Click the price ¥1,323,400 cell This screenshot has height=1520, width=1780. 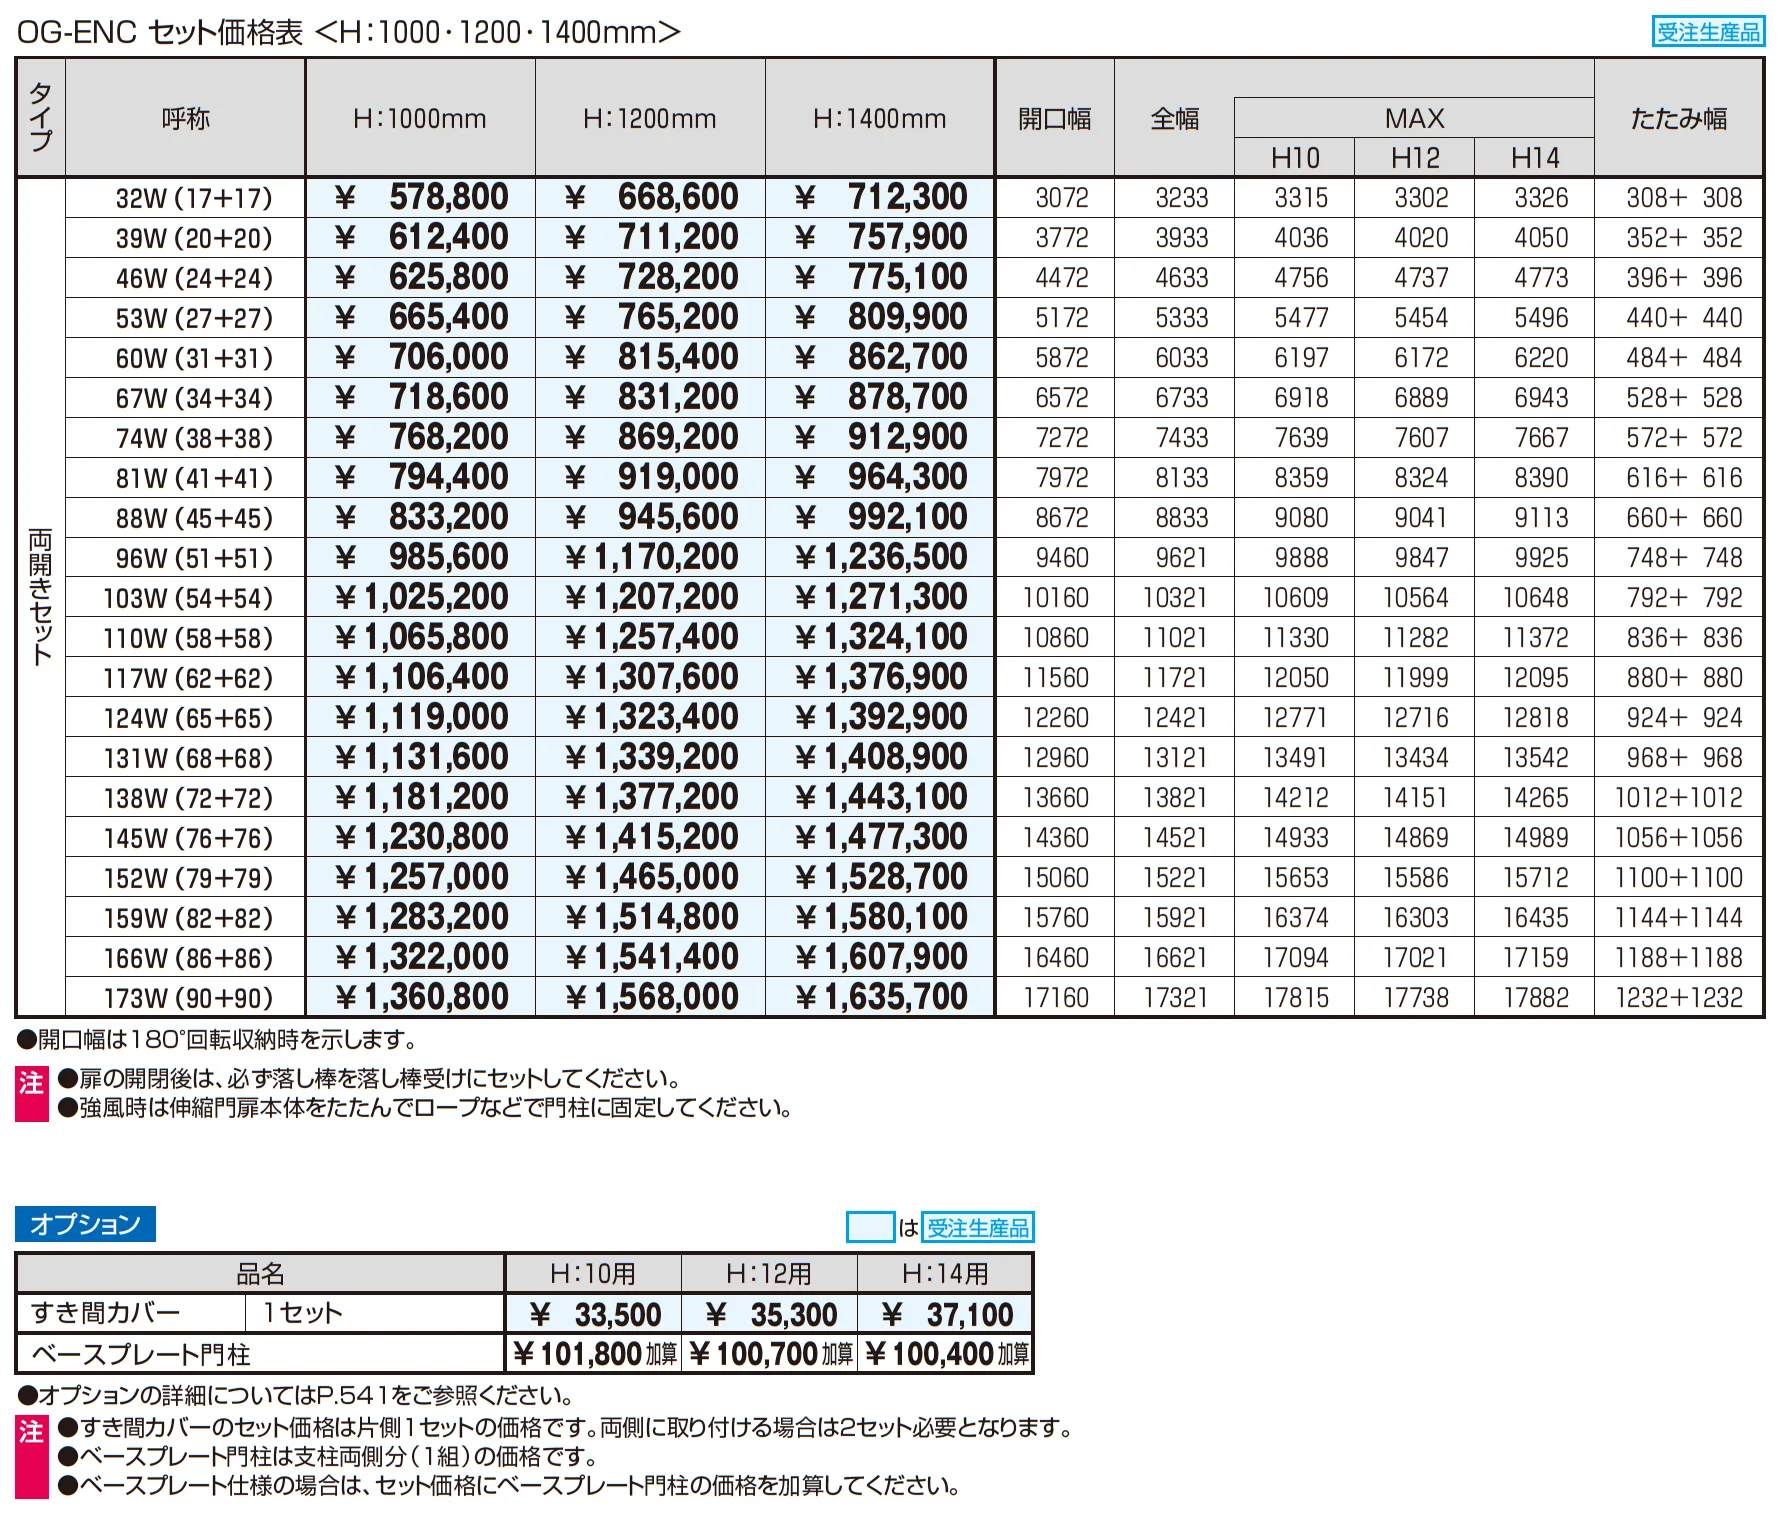tap(650, 718)
